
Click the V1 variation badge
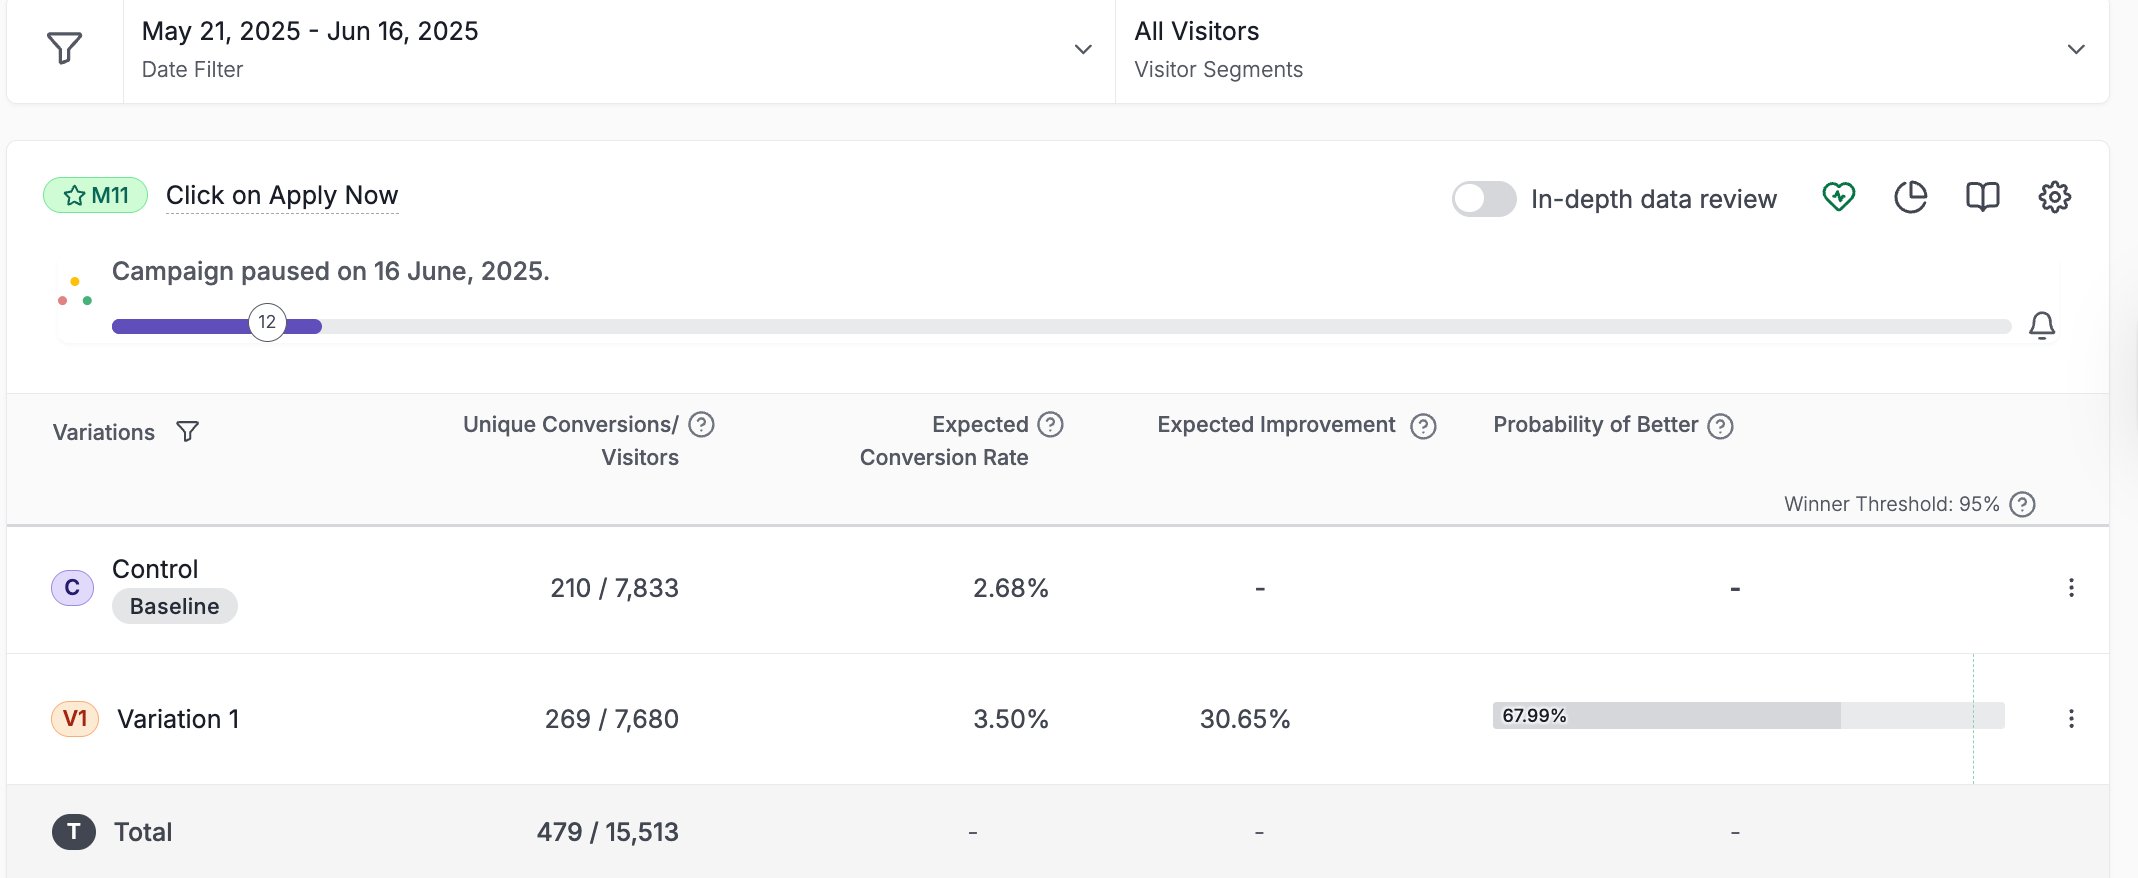[x=75, y=718]
